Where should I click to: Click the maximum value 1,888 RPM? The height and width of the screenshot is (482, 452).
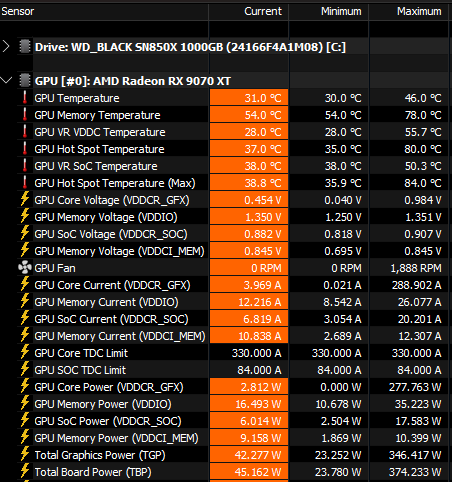pos(416,268)
